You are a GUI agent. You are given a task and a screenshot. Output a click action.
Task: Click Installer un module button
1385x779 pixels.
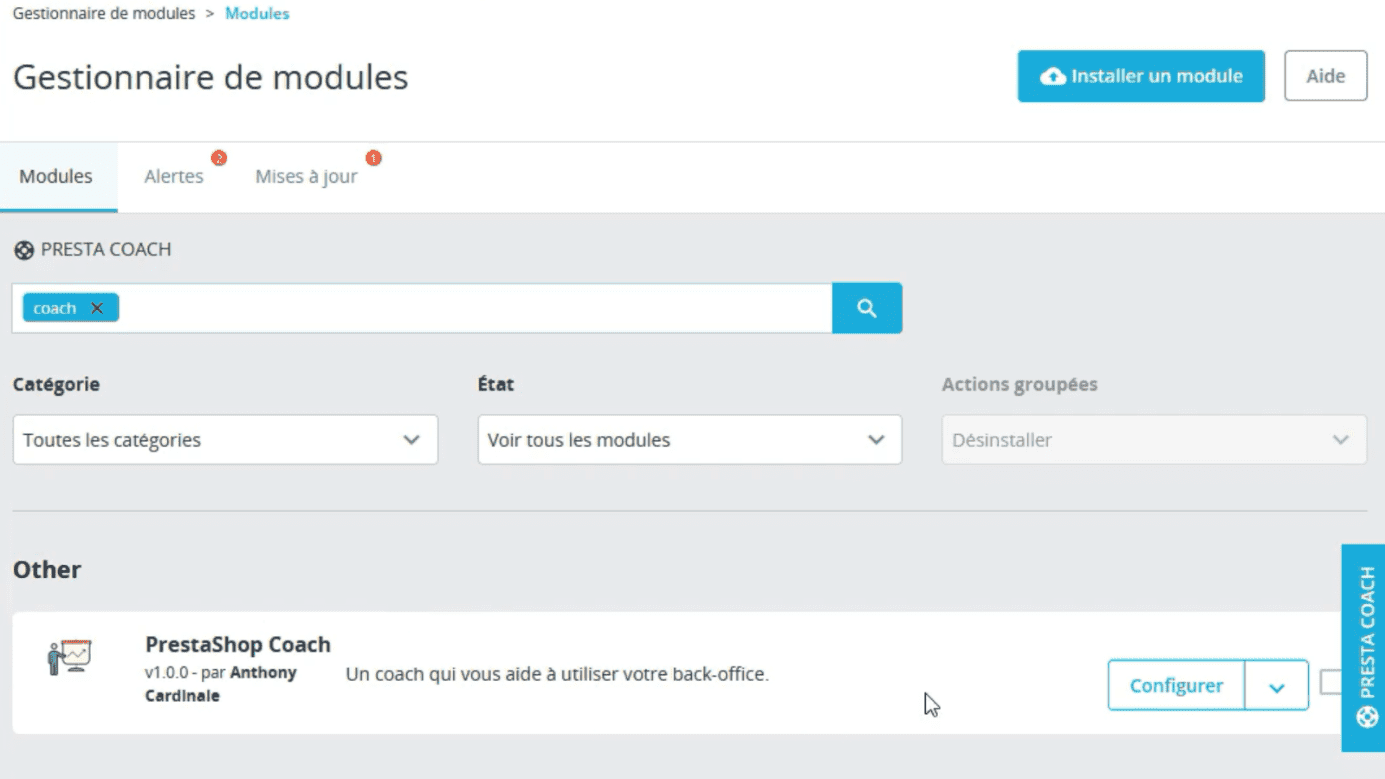tap(1141, 76)
